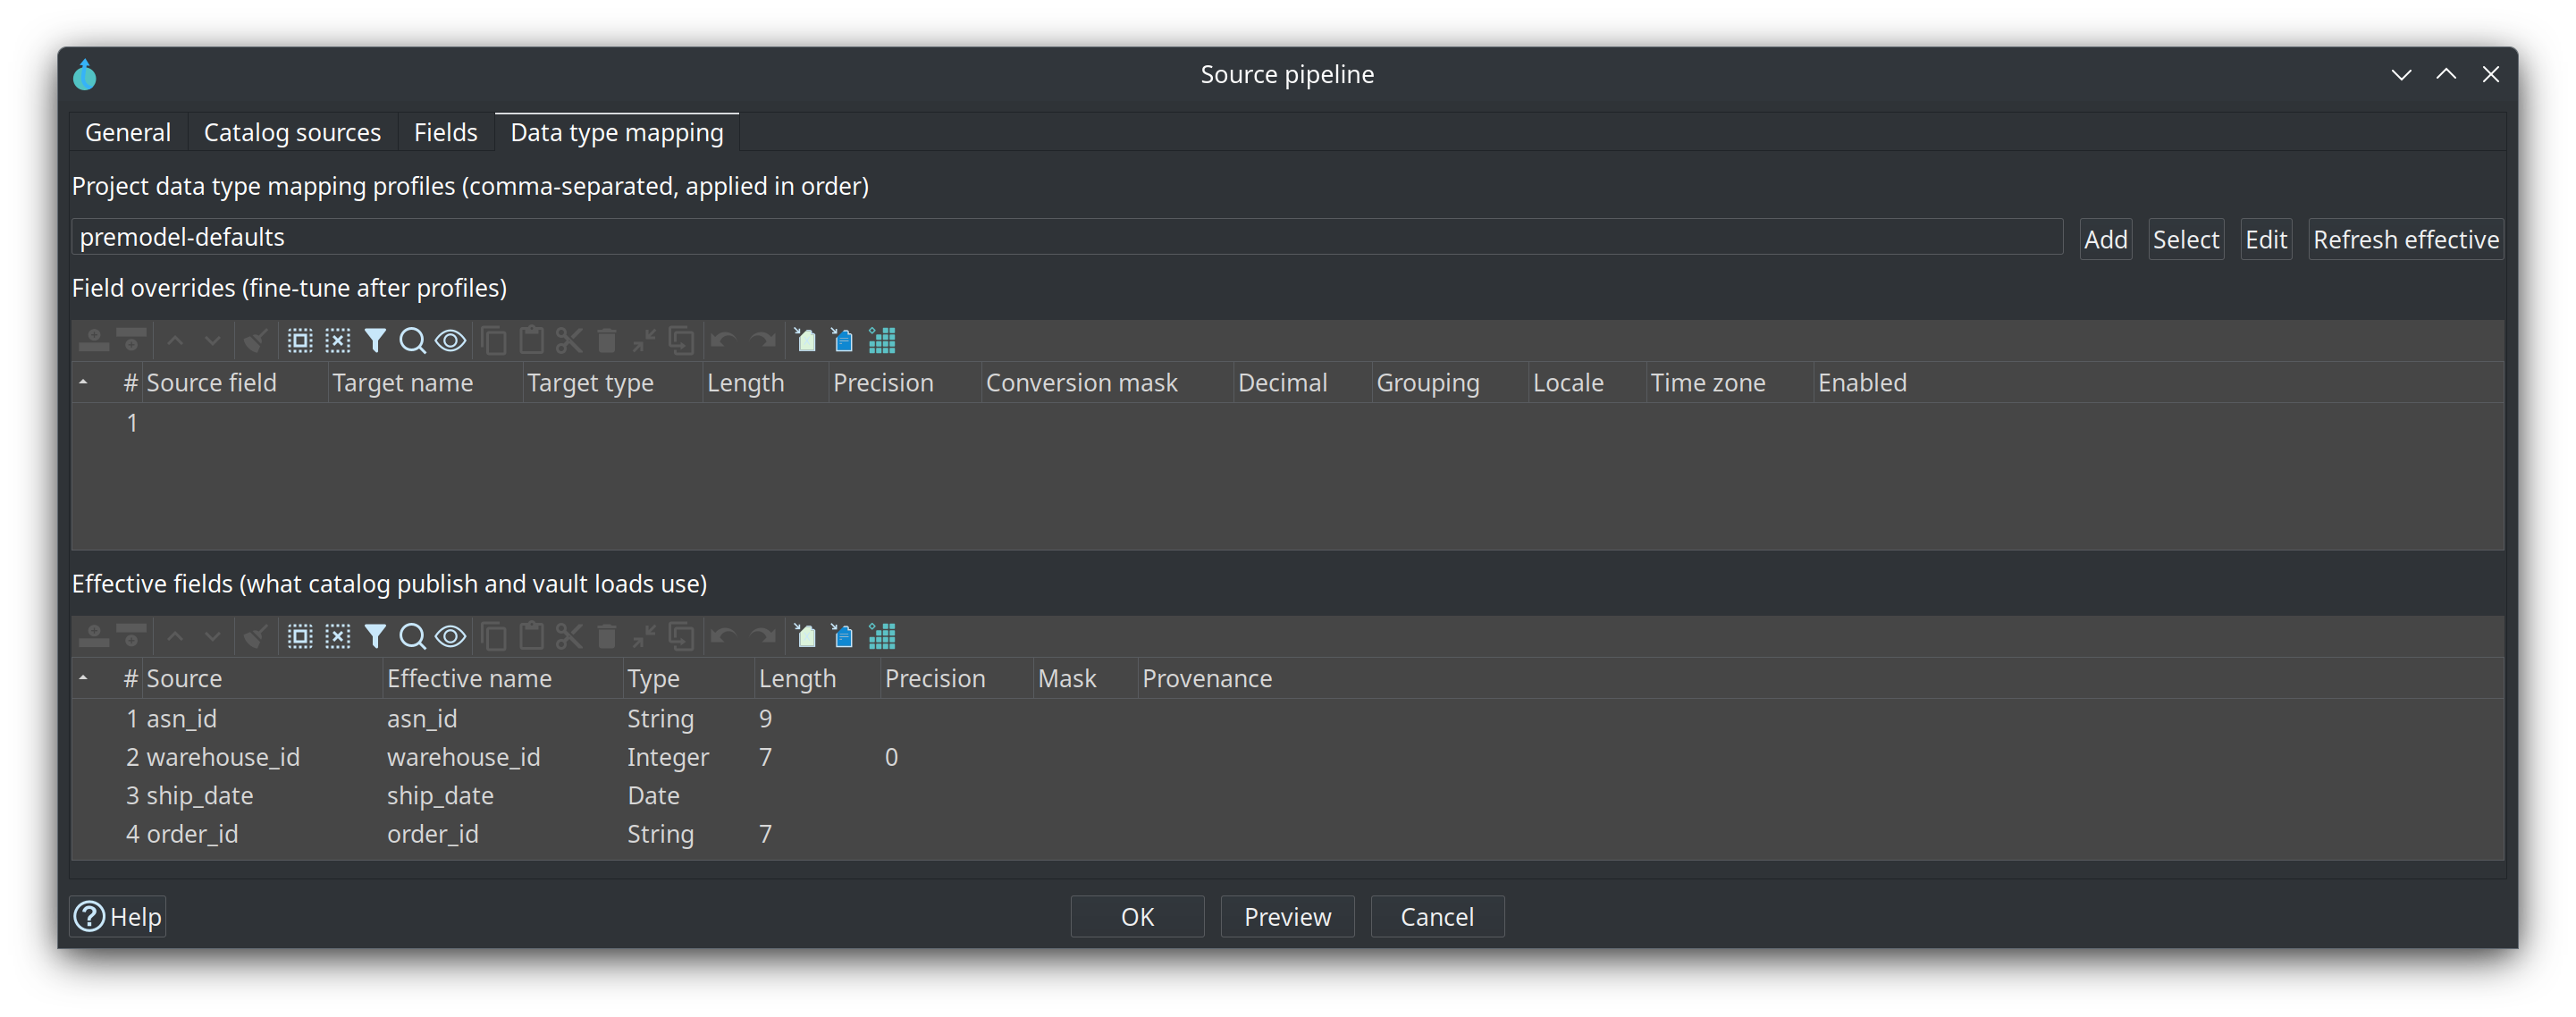The height and width of the screenshot is (1017, 2576).
Task: Click magnifier search icon in Field overrides toolbar
Action: [x=412, y=341]
